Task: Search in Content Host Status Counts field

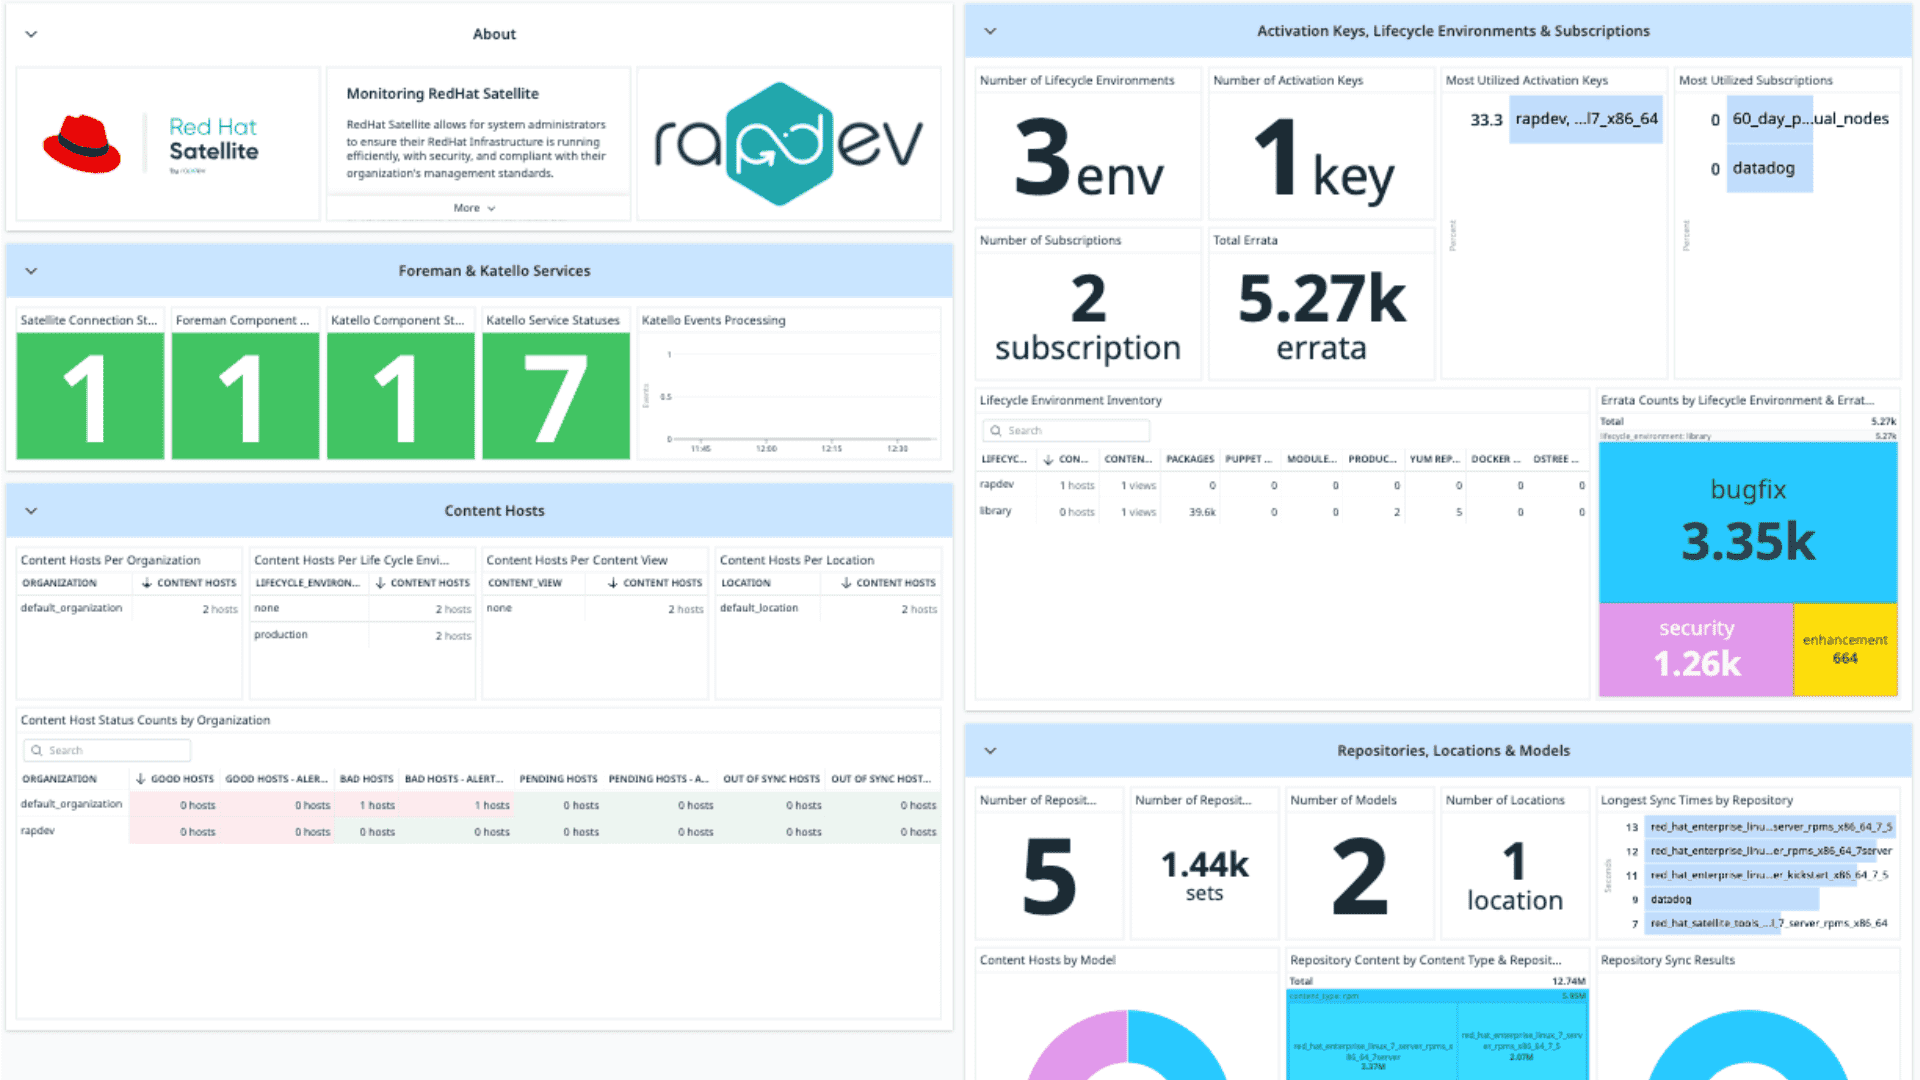Action: click(106, 751)
